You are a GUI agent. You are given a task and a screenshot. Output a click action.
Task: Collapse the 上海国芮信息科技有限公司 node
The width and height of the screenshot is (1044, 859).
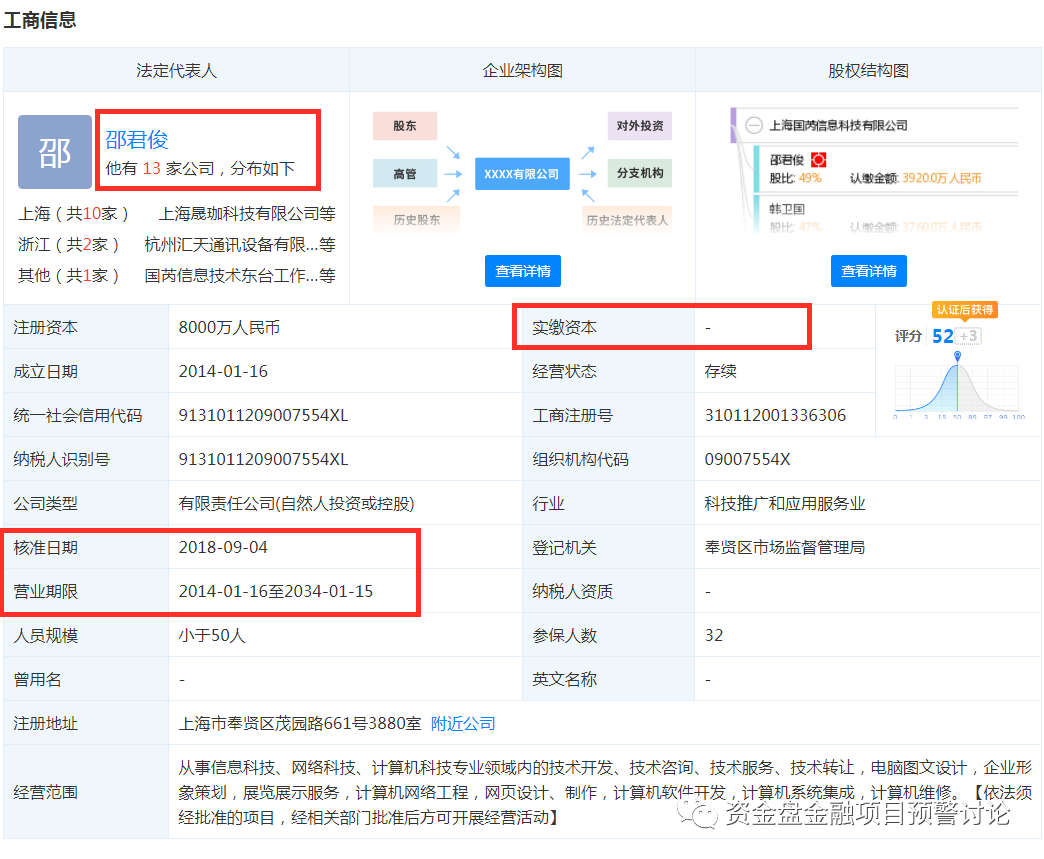click(x=754, y=125)
